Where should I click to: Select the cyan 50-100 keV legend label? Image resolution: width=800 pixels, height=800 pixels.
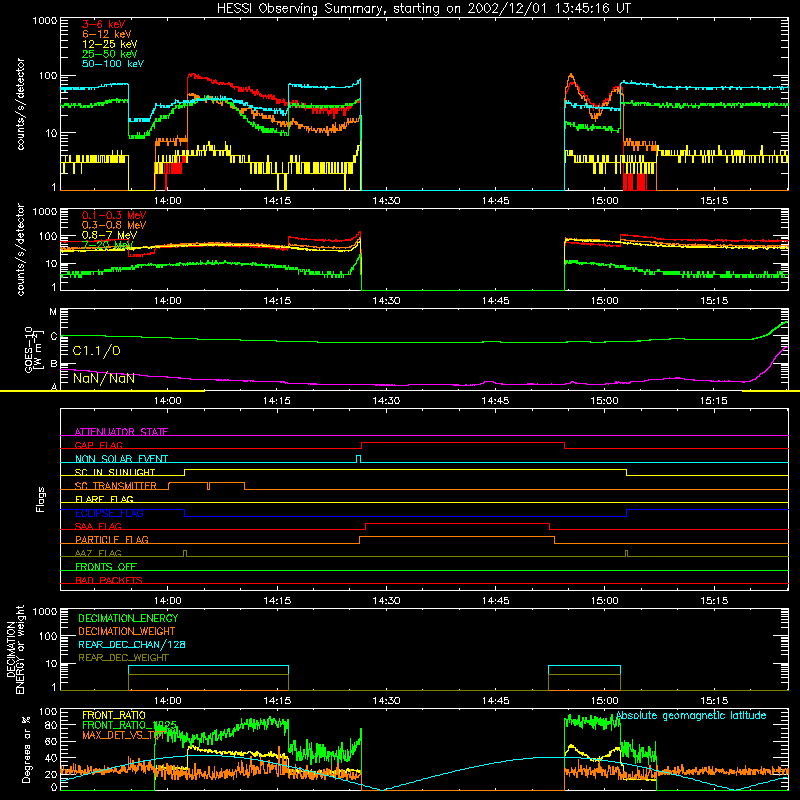(x=113, y=64)
